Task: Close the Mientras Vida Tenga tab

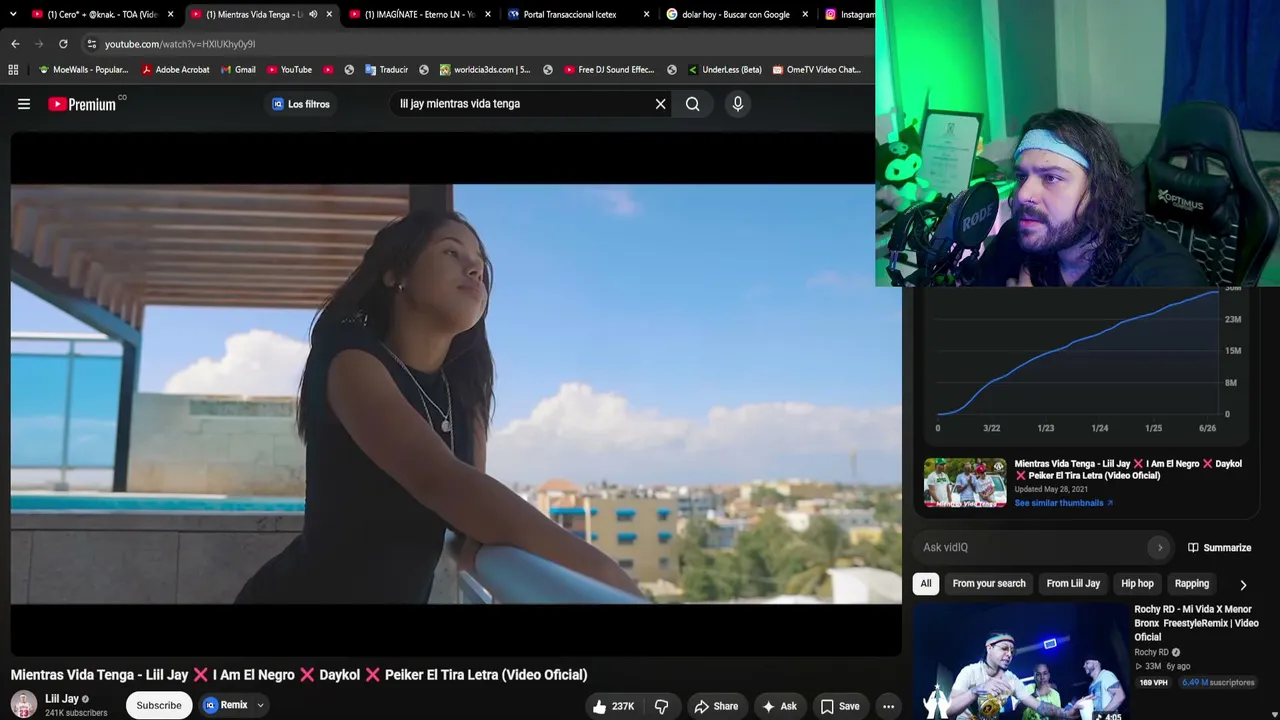Action: point(329,14)
